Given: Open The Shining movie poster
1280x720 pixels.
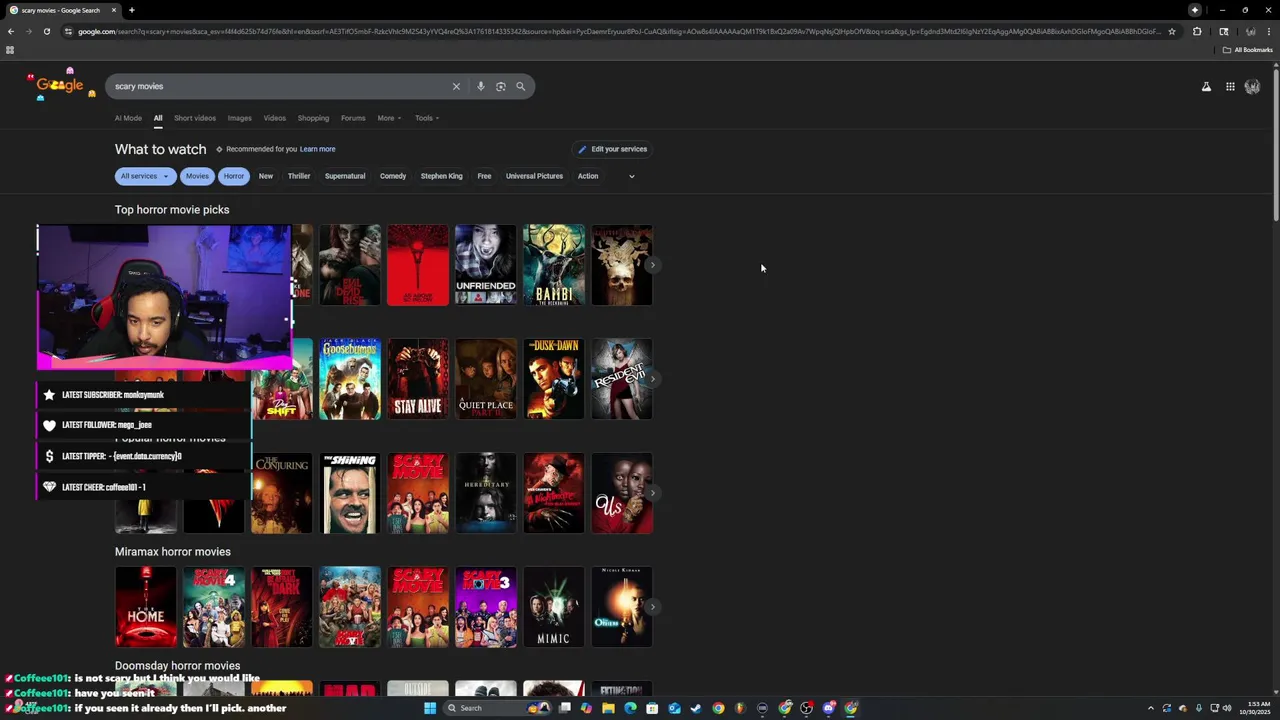Looking at the screenshot, I should click(350, 493).
